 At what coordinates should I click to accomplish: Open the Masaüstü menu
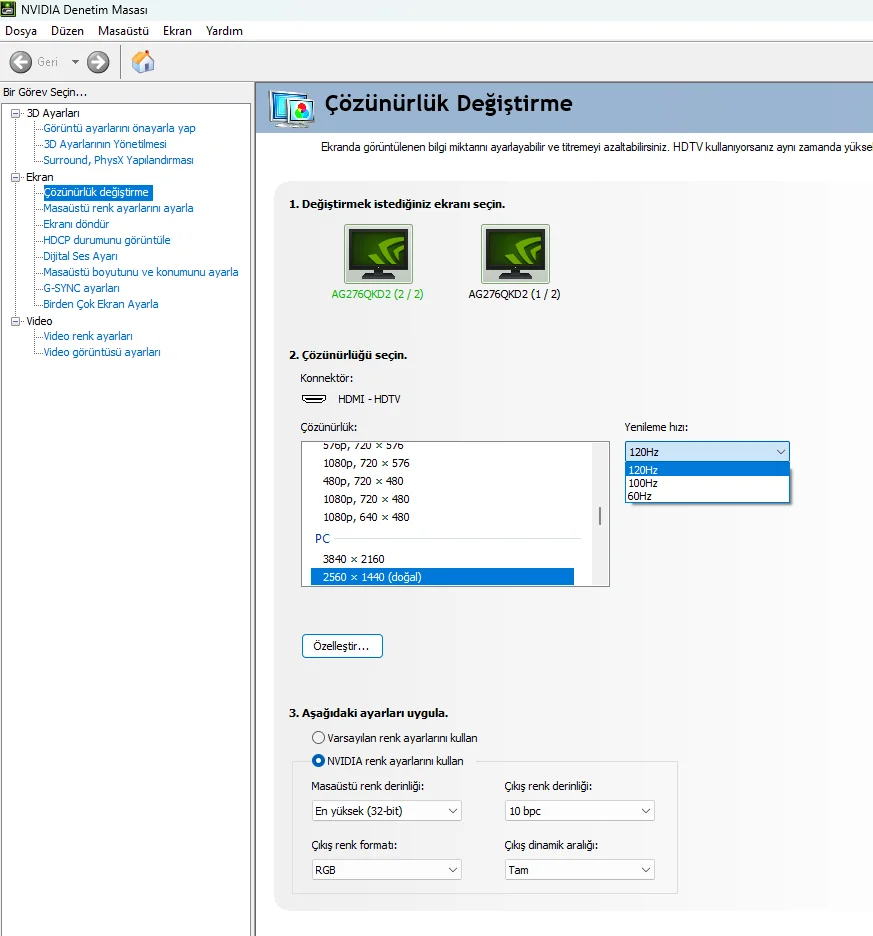click(x=124, y=31)
